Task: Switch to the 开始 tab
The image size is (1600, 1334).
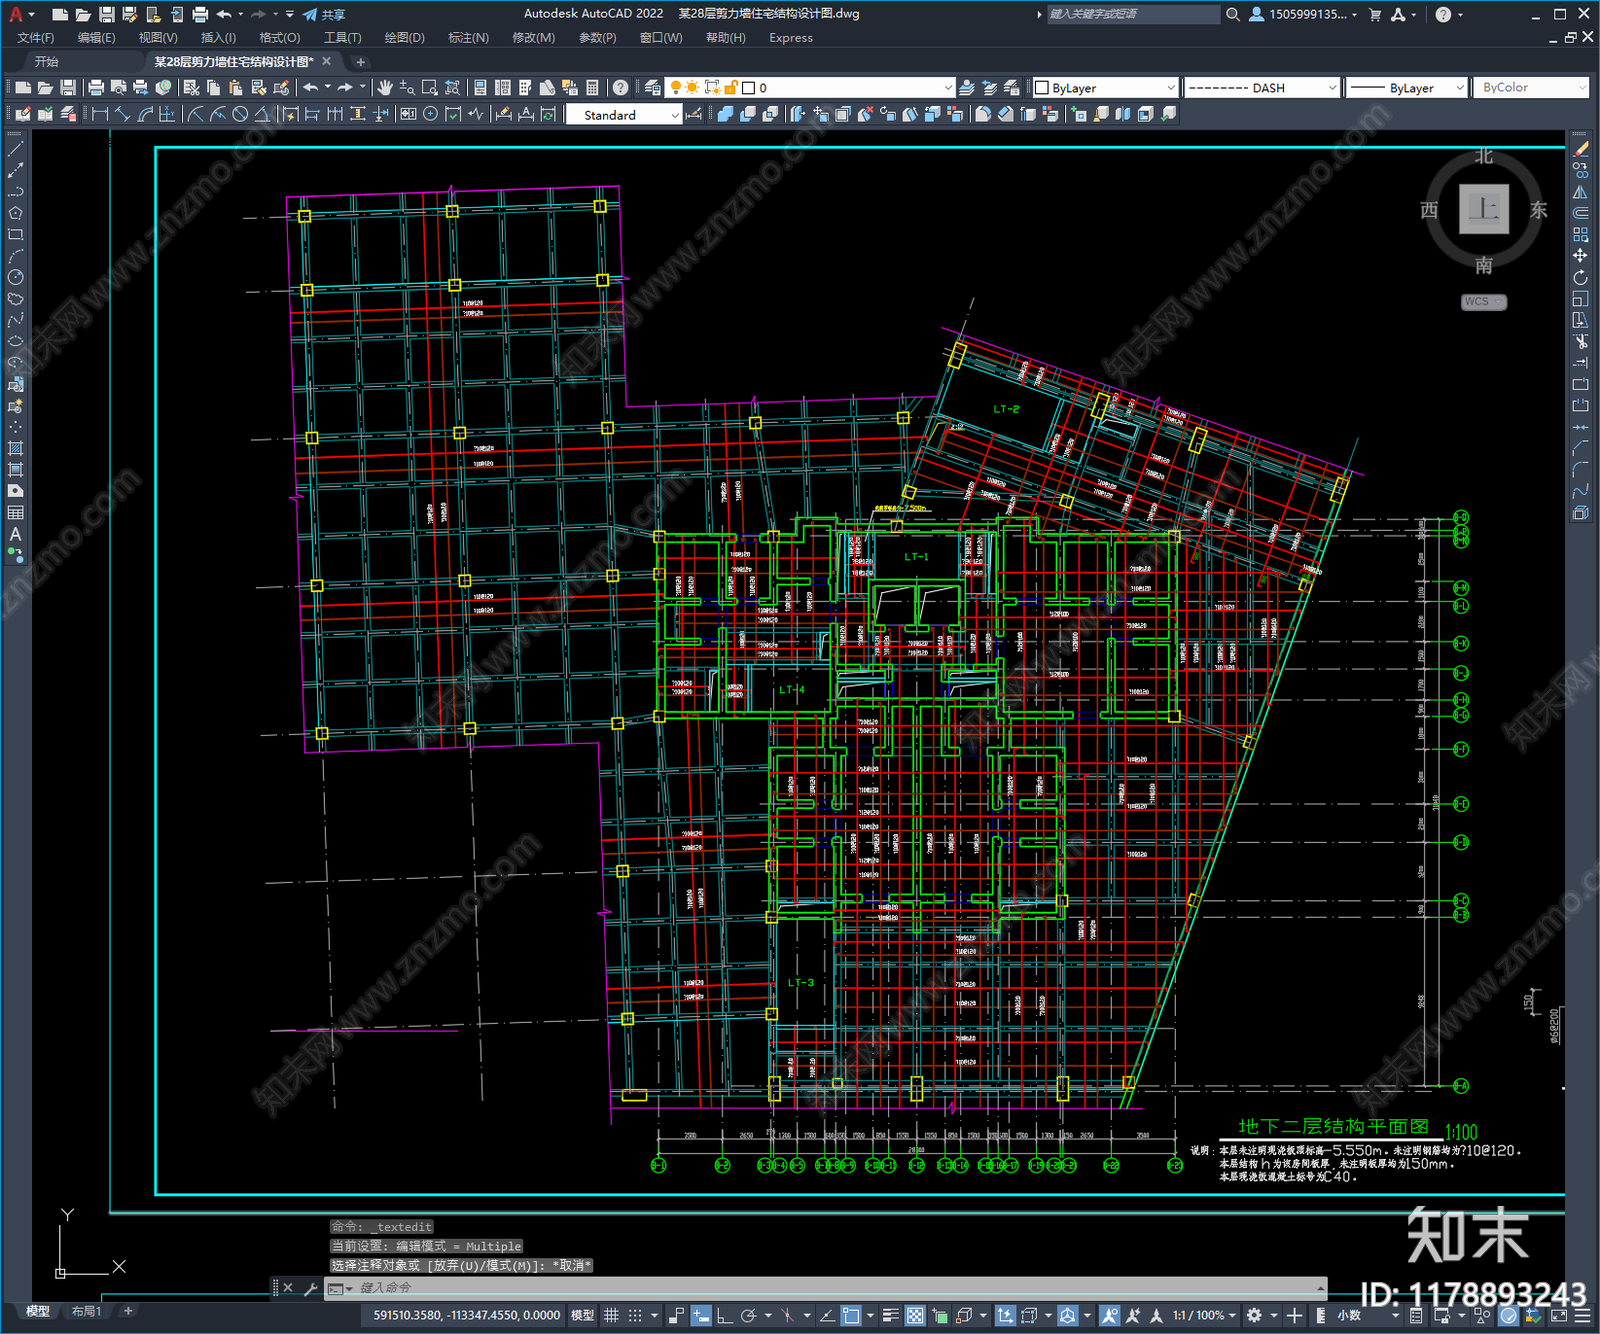Action: pos(47,62)
